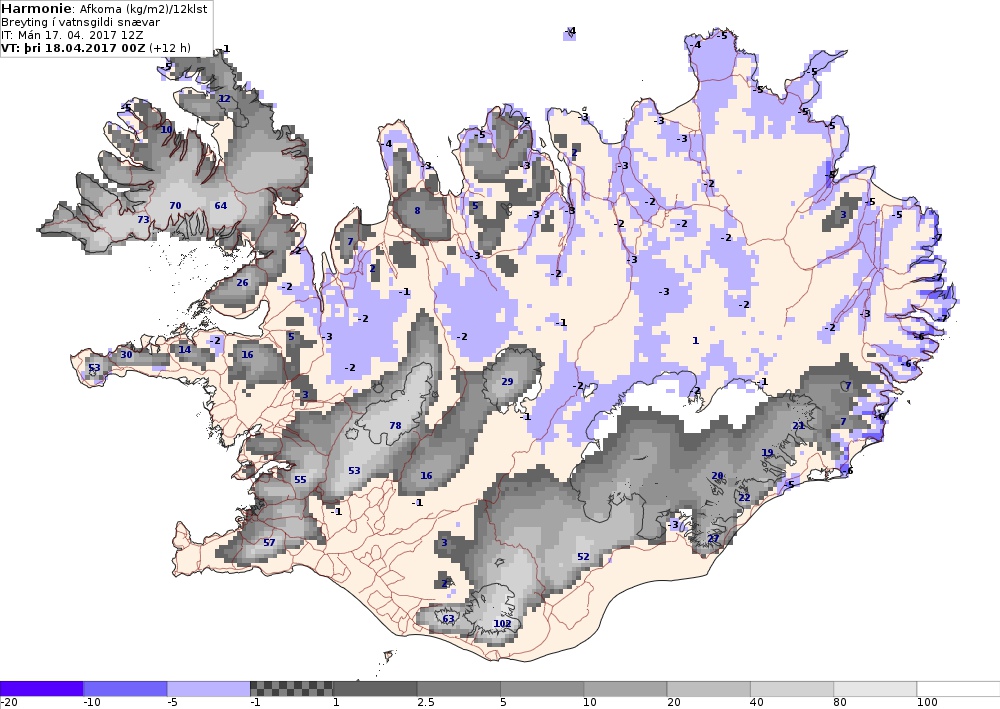Click the map value 19 in the southeast

(767, 453)
